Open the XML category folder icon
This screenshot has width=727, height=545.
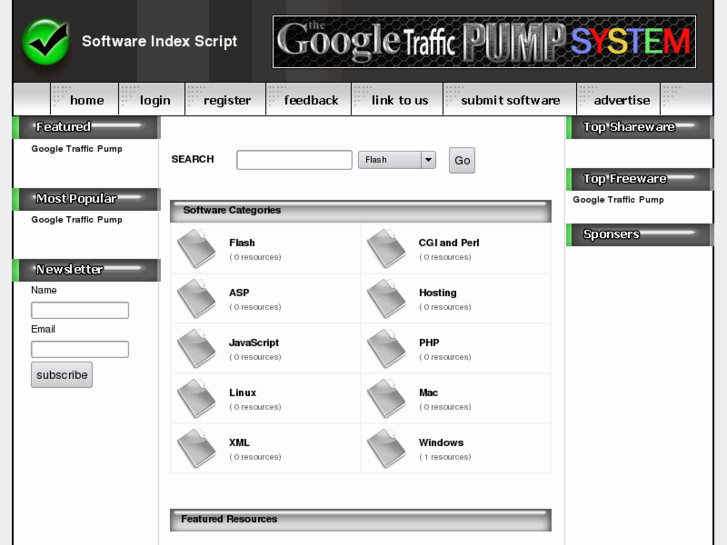click(x=197, y=449)
